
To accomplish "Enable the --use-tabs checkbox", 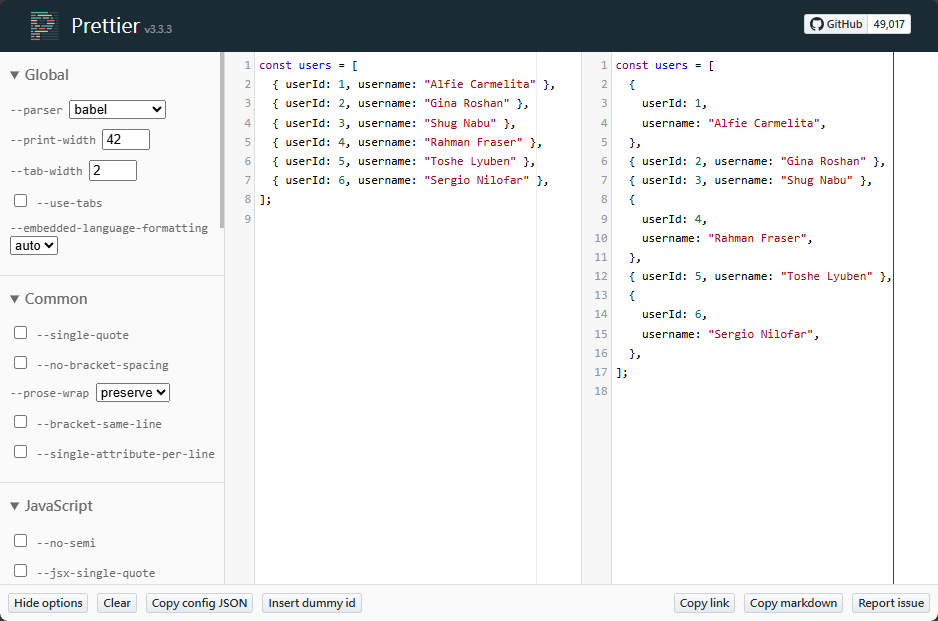I will pyautogui.click(x=20, y=200).
